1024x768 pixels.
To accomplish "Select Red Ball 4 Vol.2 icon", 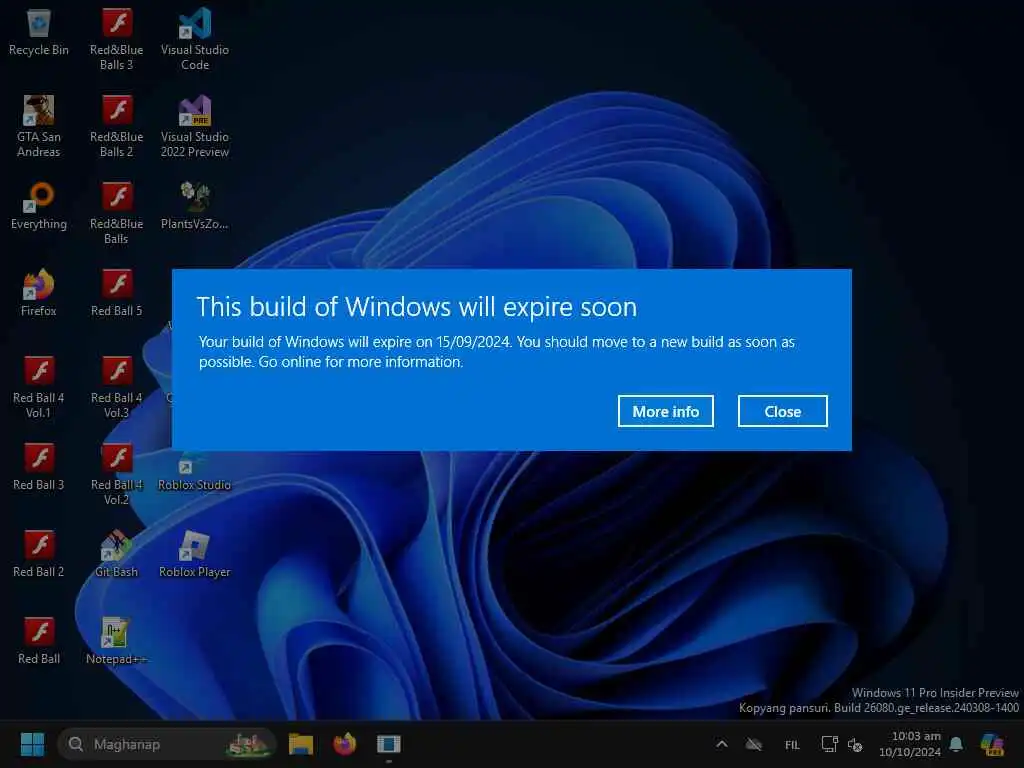I will coord(116,473).
